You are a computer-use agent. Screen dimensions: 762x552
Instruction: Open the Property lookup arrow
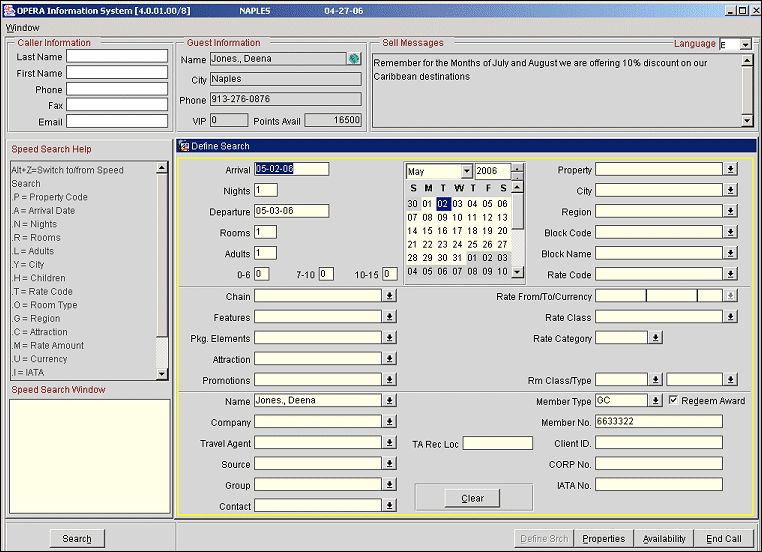730,170
